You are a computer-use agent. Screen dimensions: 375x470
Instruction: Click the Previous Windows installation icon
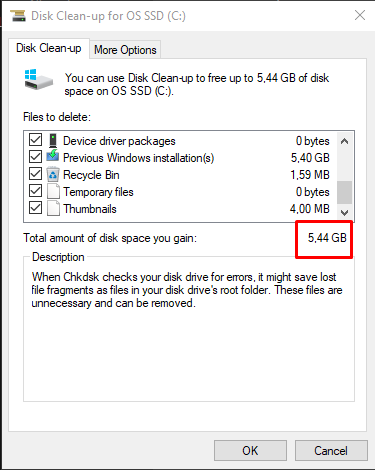coord(53,156)
